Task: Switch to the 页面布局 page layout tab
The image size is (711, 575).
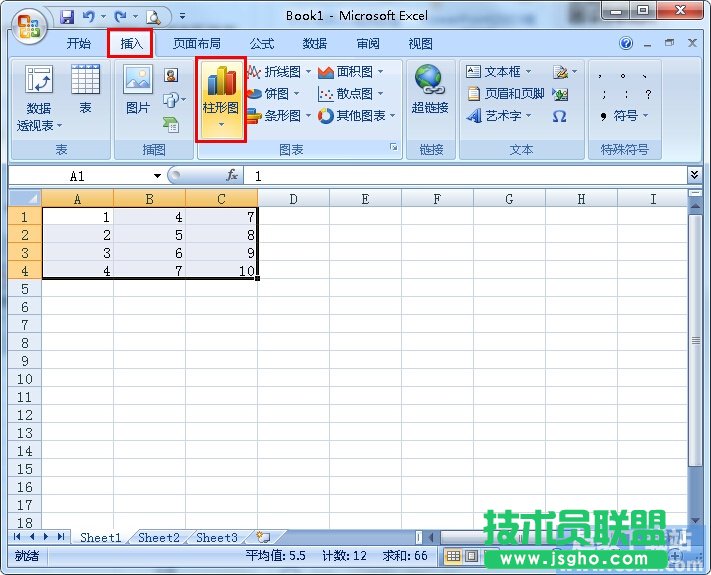Action: pyautogui.click(x=196, y=44)
